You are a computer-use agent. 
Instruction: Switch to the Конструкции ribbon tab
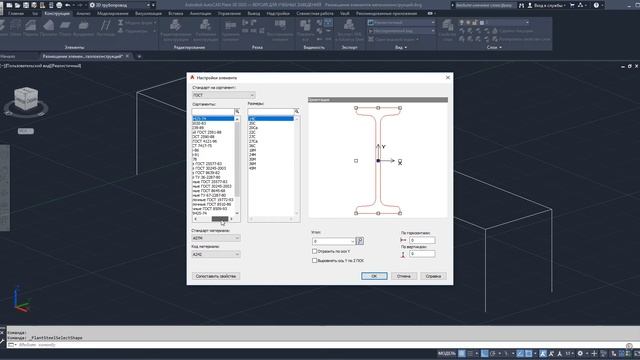(x=57, y=13)
